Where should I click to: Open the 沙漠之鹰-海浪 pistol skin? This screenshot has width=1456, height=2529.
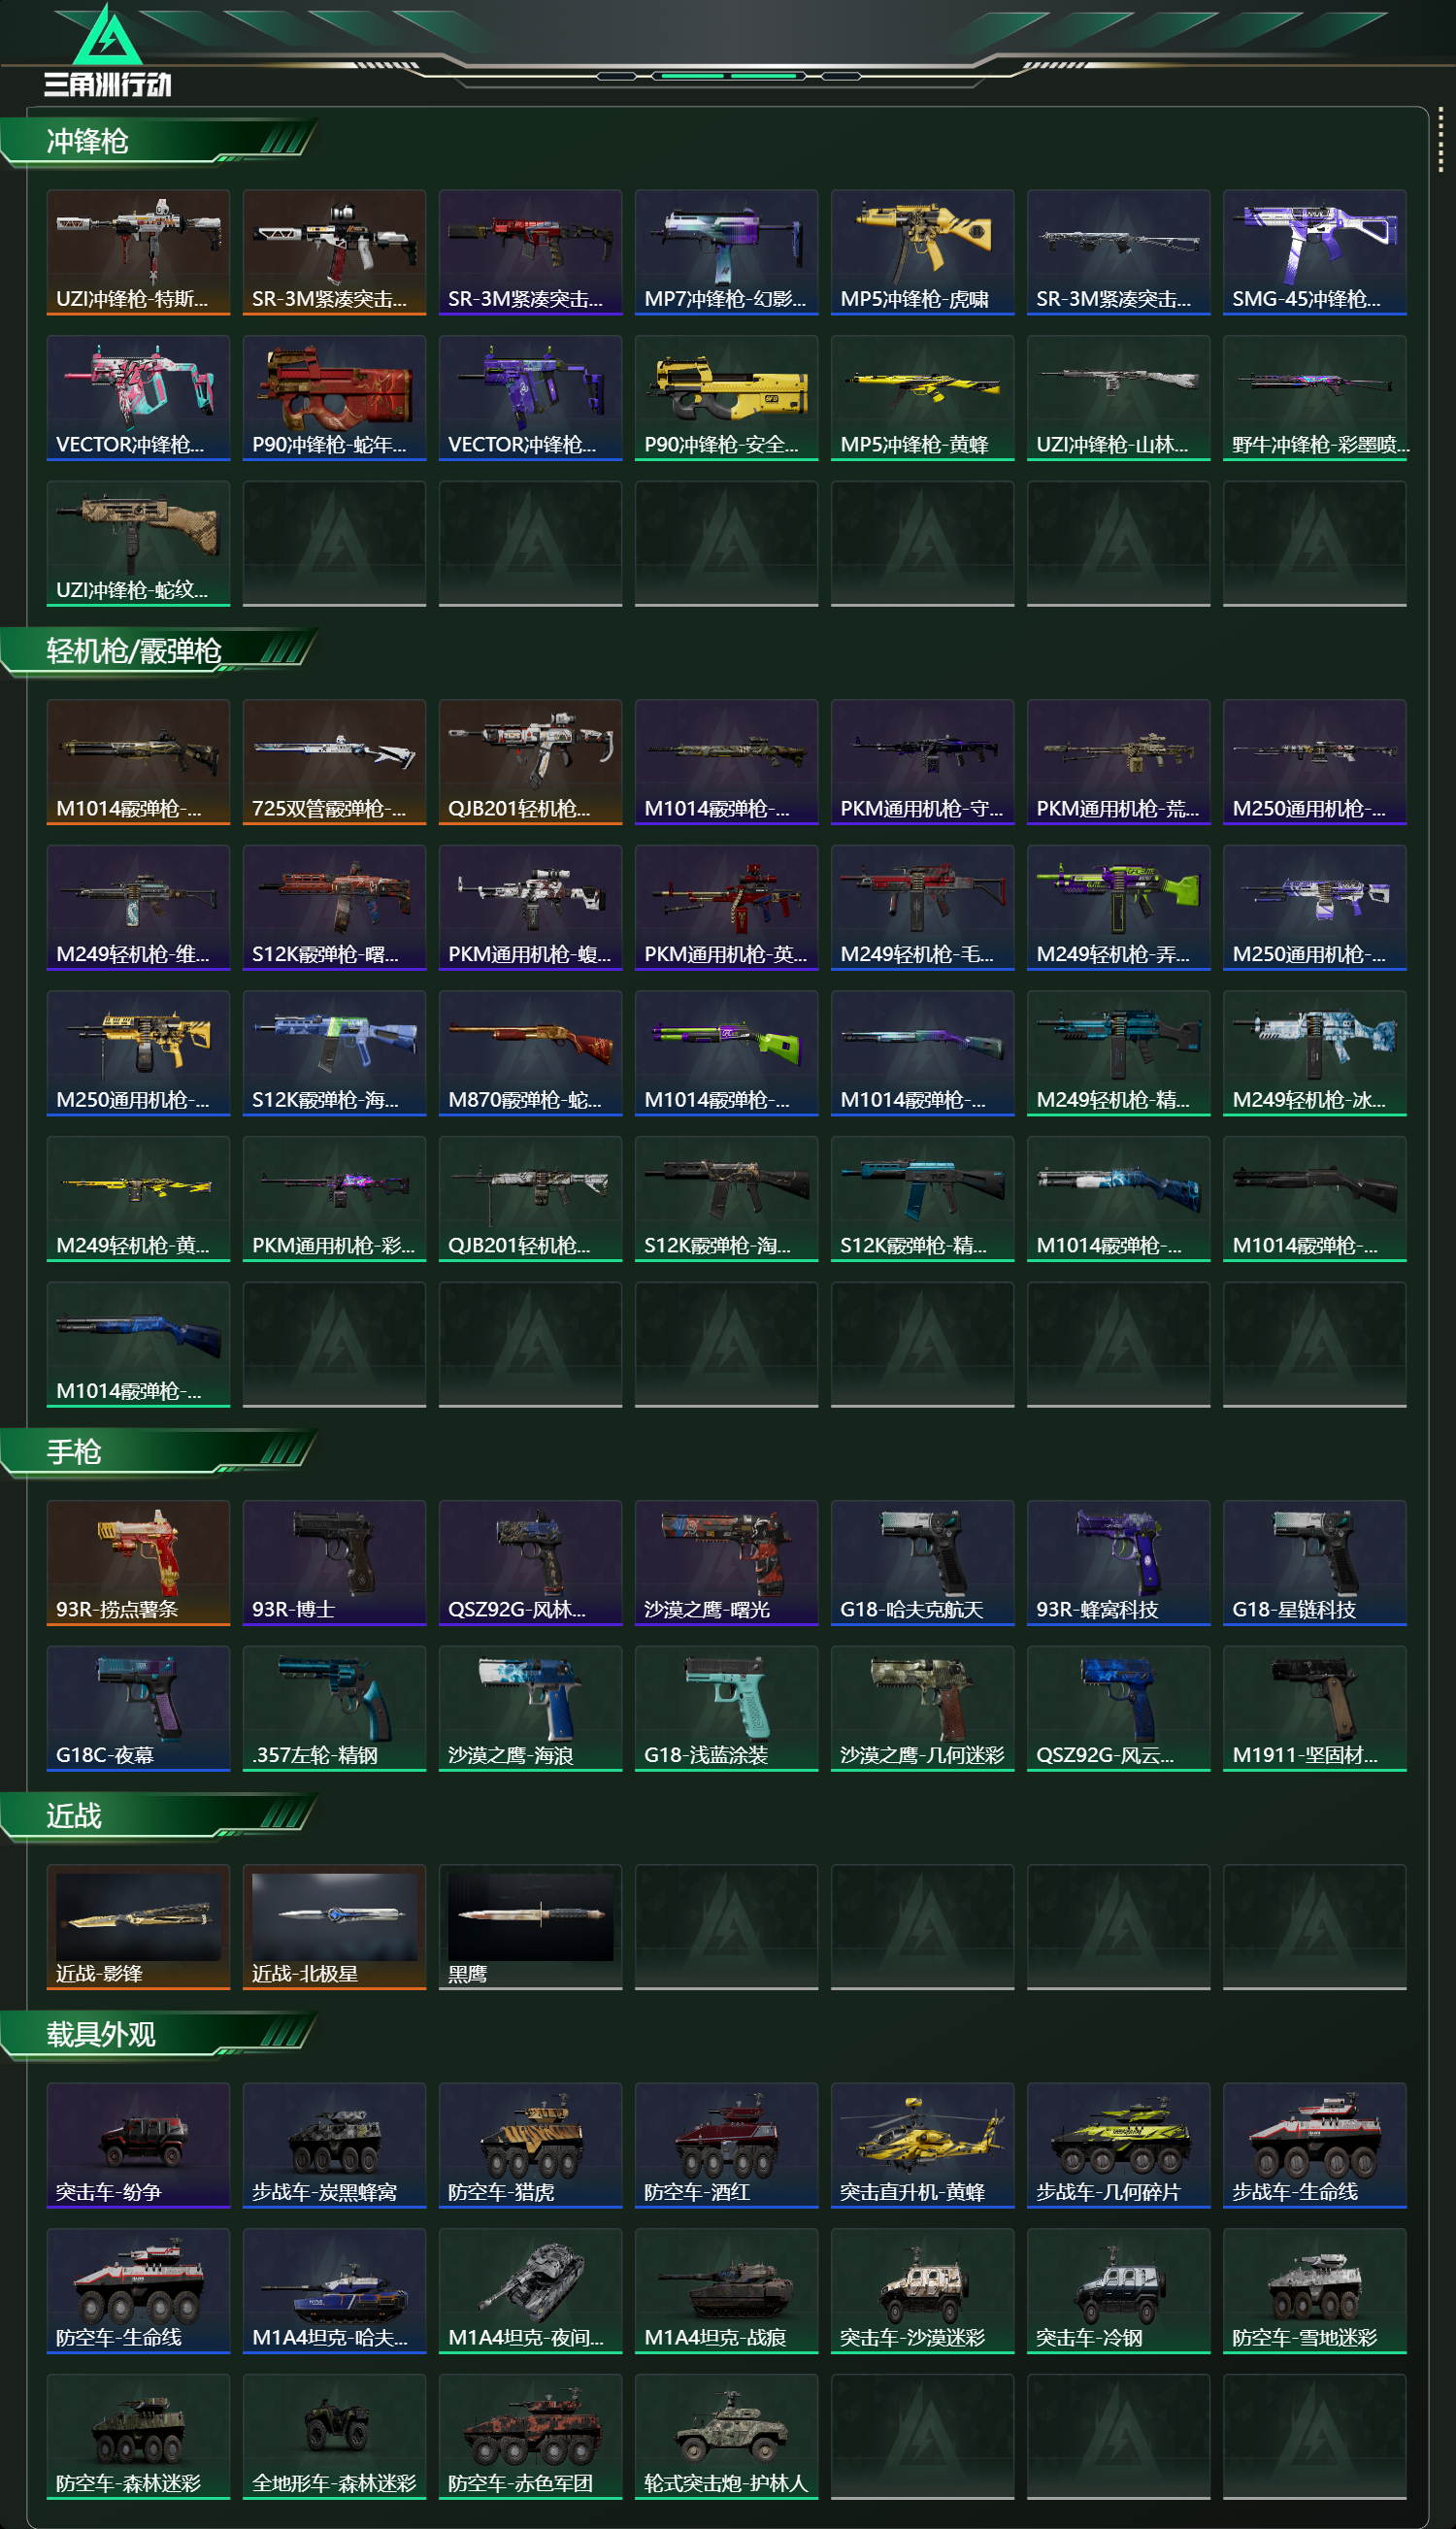(530, 1708)
